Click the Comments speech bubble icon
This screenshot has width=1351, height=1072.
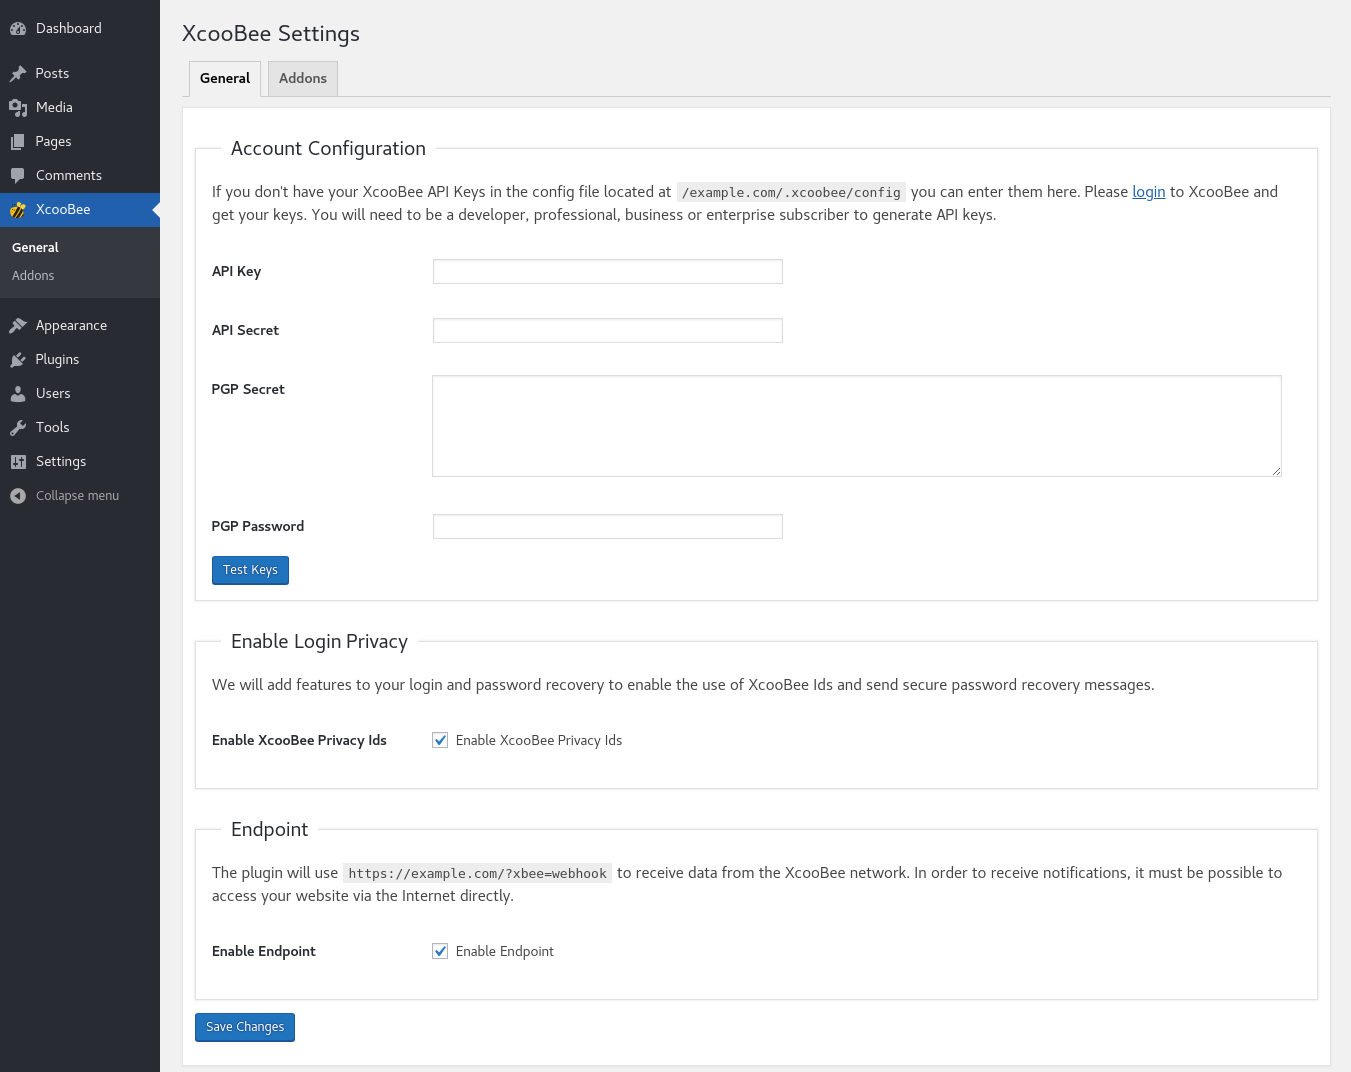pos(18,176)
